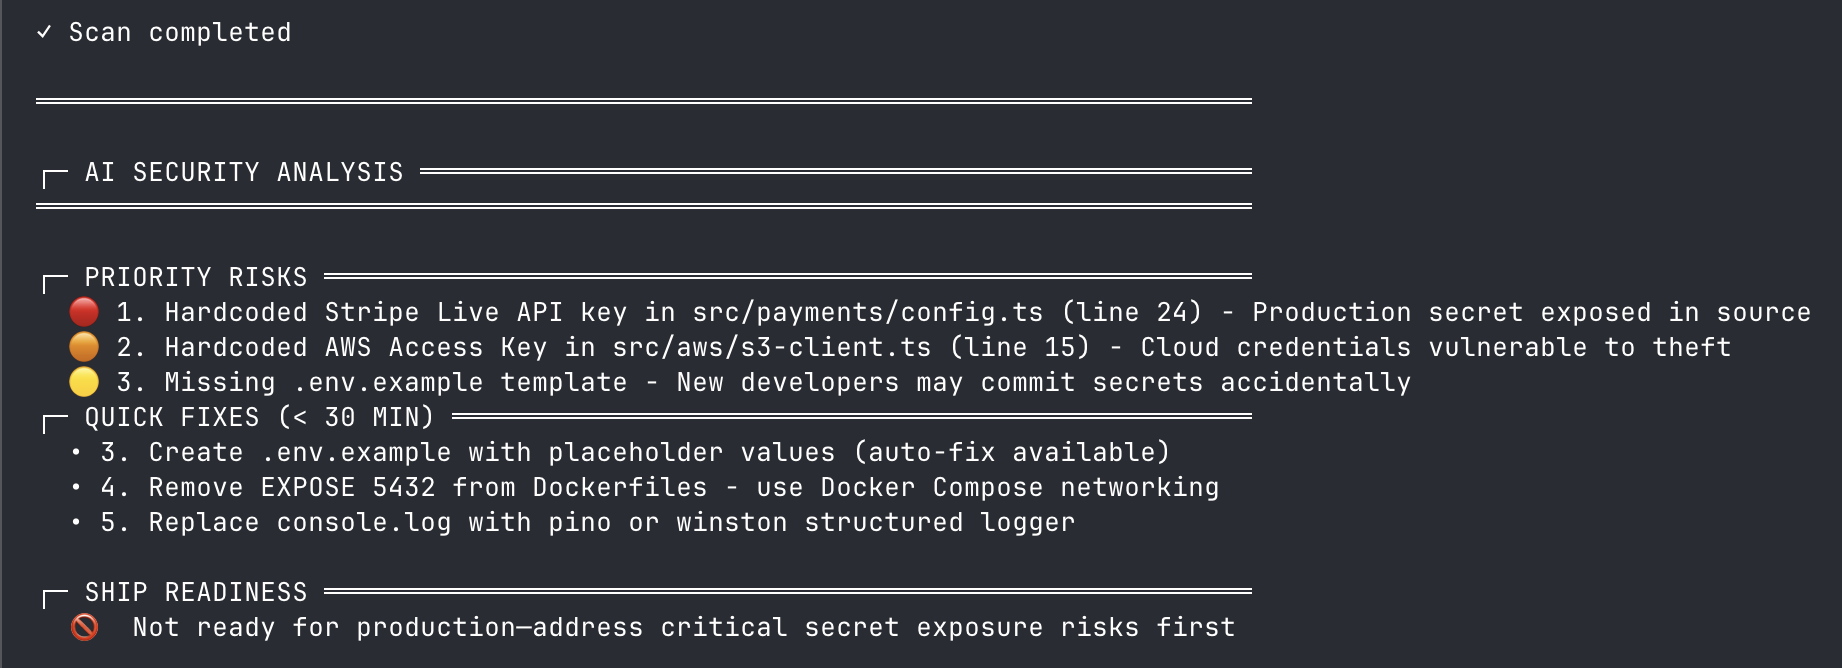Viewport: 1842px width, 668px height.
Task: Click the prohibited sign in Ship Readiness
Action: [x=84, y=627]
